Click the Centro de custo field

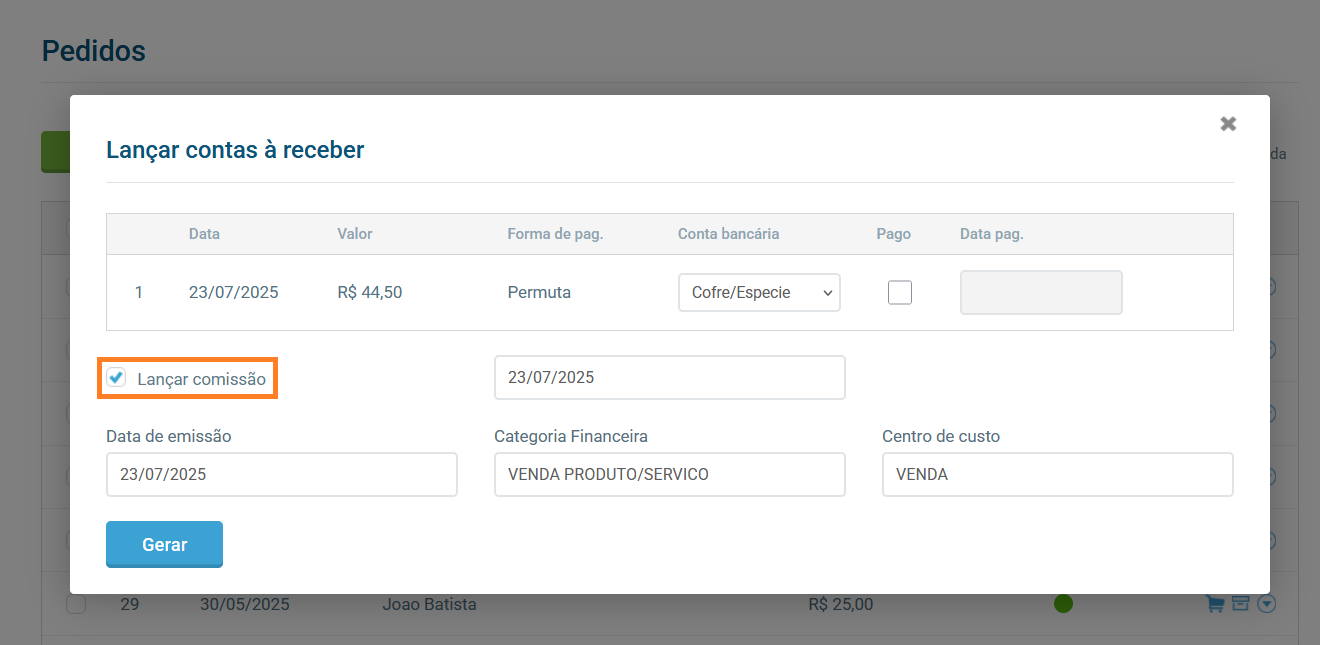coord(1057,475)
